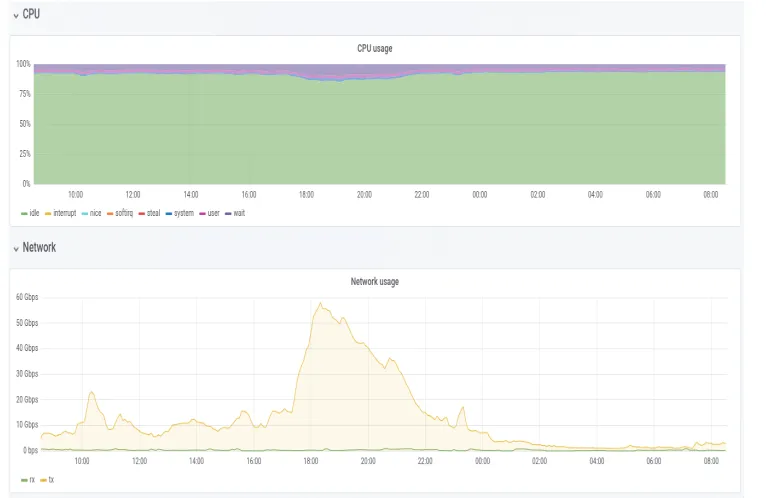Click the CPU idle dip near 19:00
766x498 pixels.
point(340,81)
